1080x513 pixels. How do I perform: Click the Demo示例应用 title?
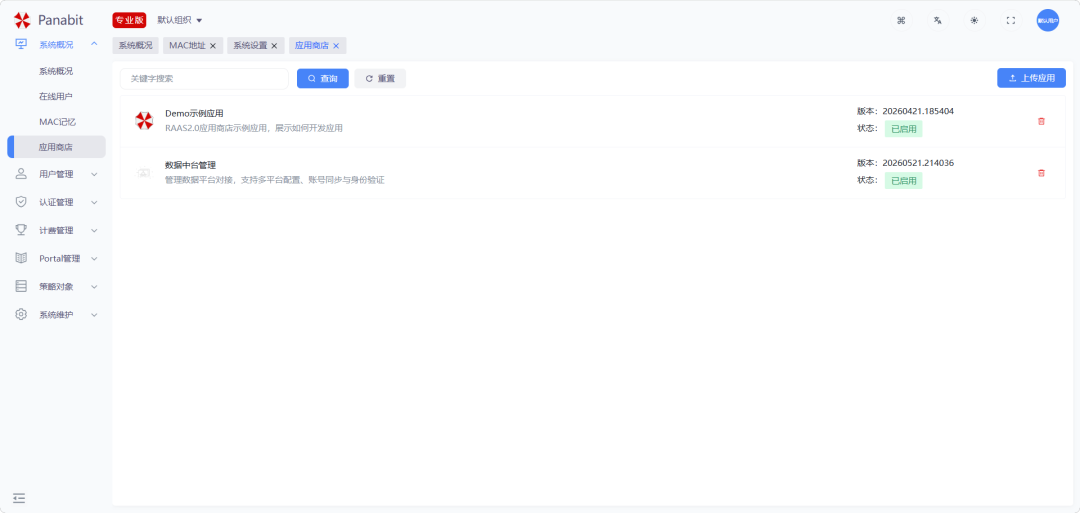click(x=194, y=114)
